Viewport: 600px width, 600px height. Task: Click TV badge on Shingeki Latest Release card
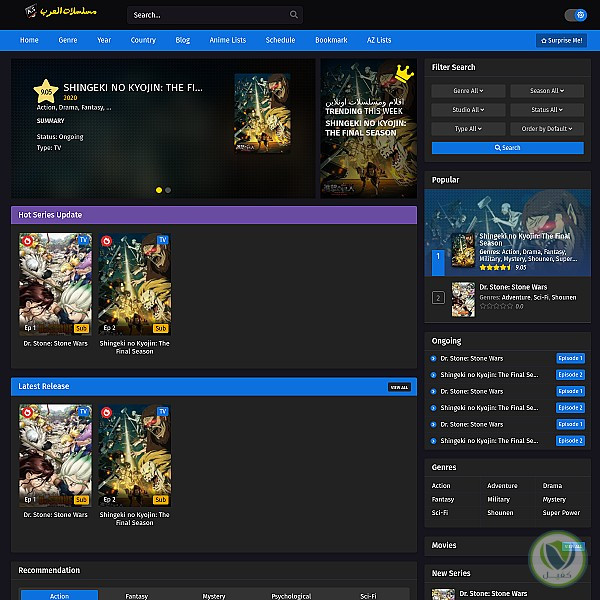tap(163, 411)
